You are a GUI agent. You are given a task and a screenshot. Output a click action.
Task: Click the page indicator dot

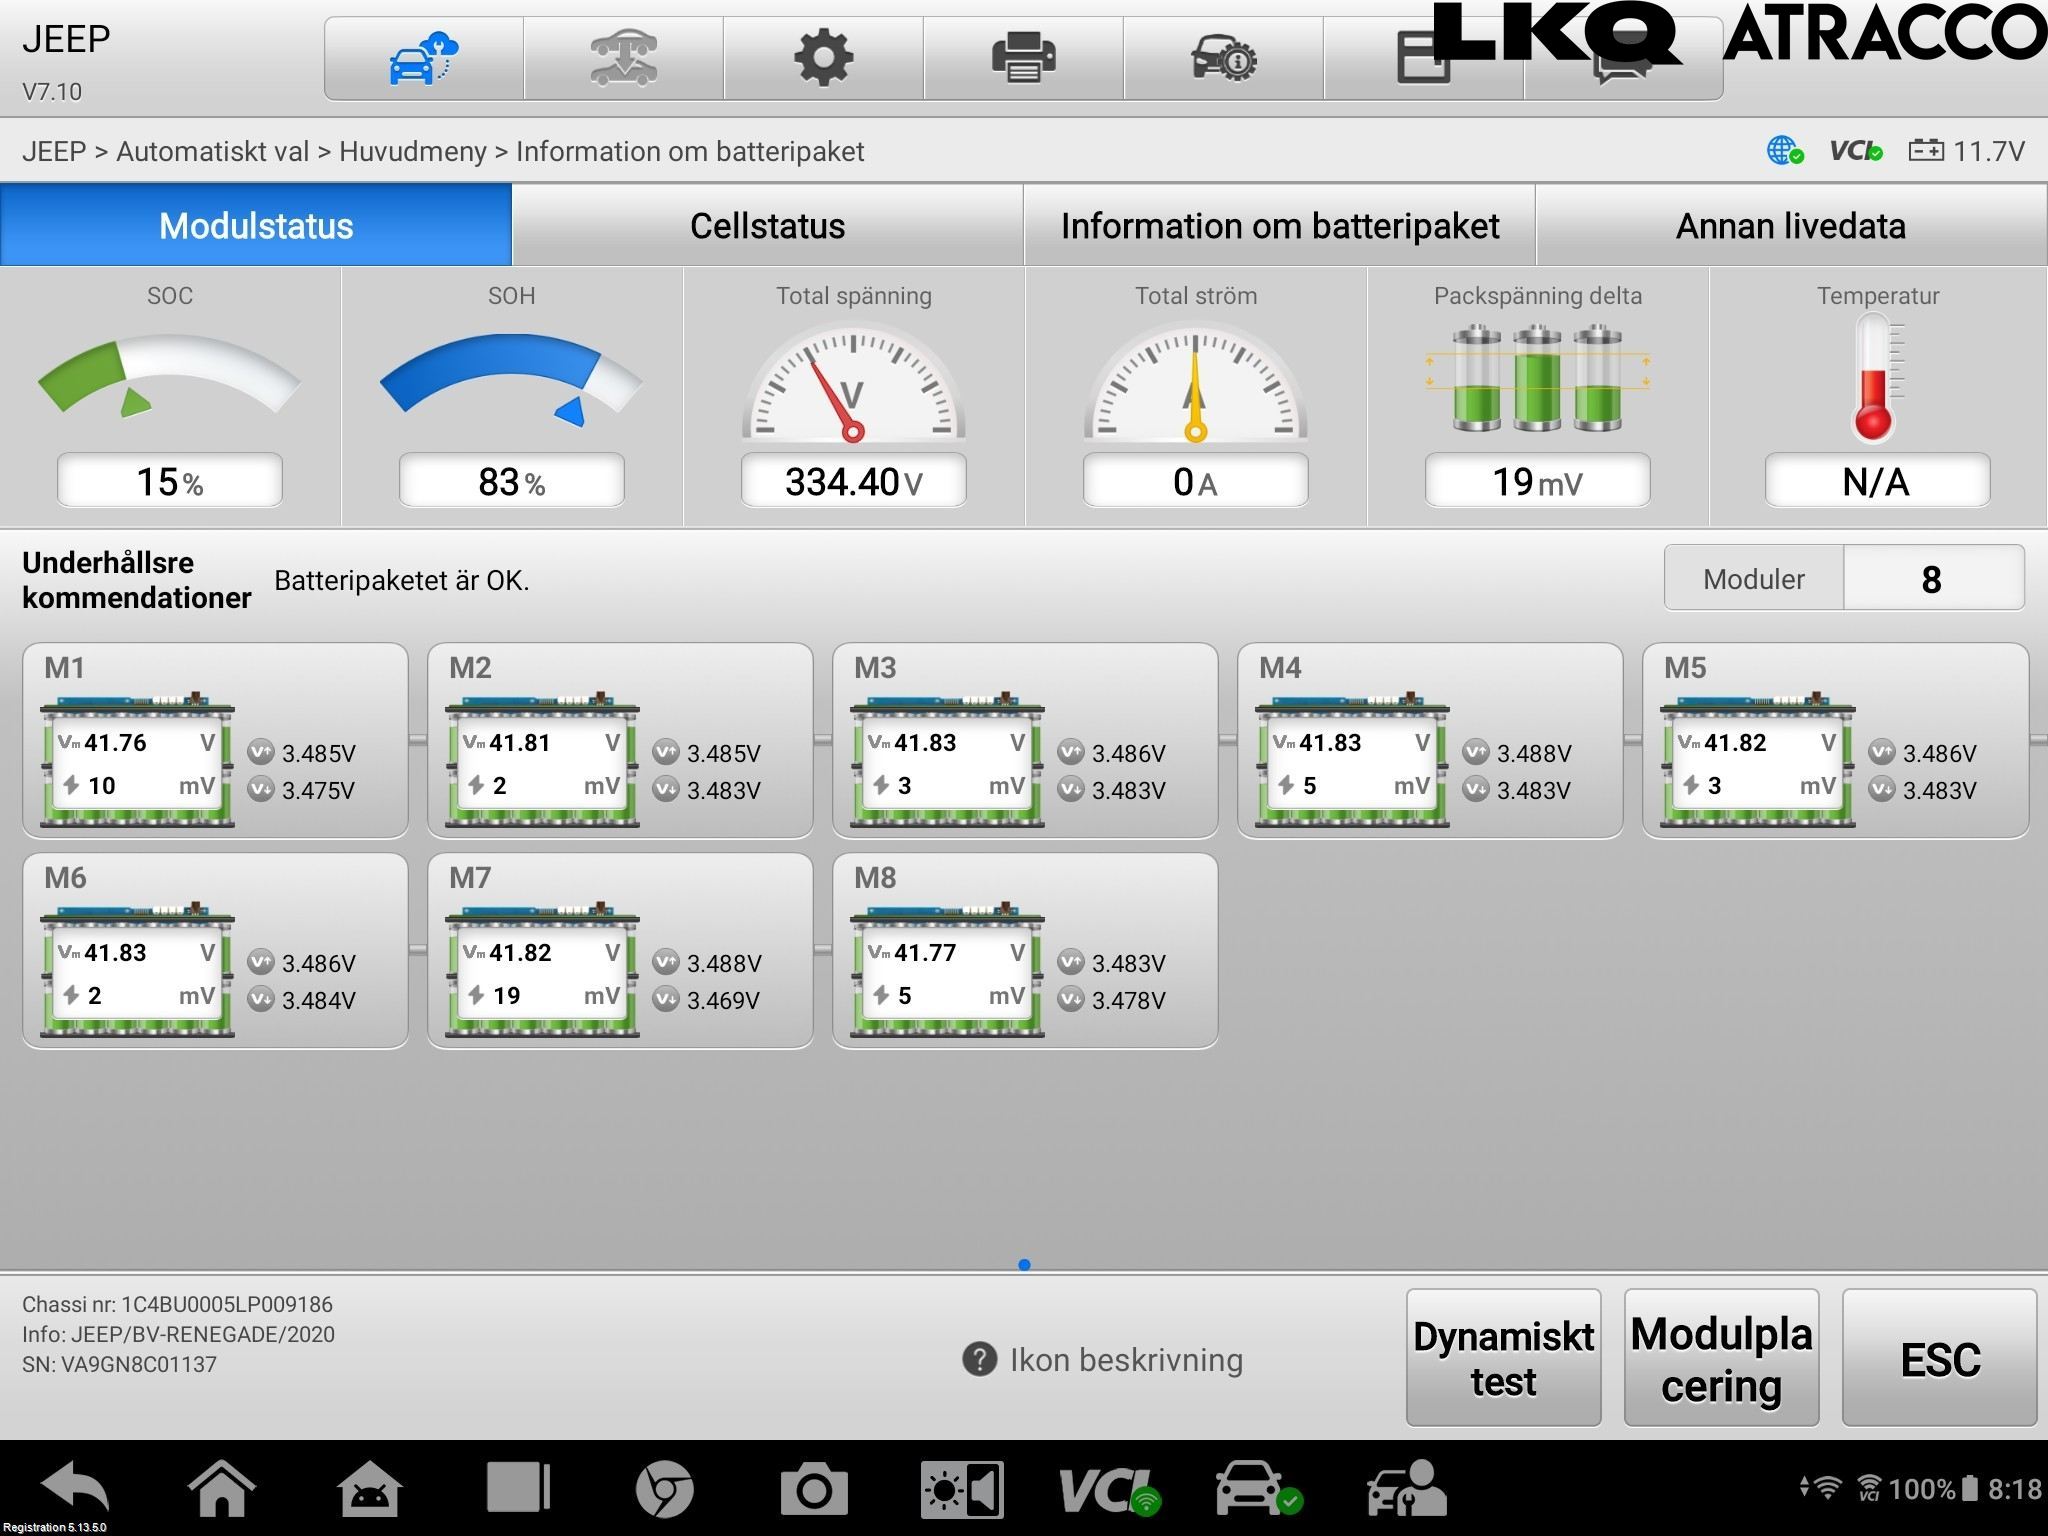(1024, 1264)
